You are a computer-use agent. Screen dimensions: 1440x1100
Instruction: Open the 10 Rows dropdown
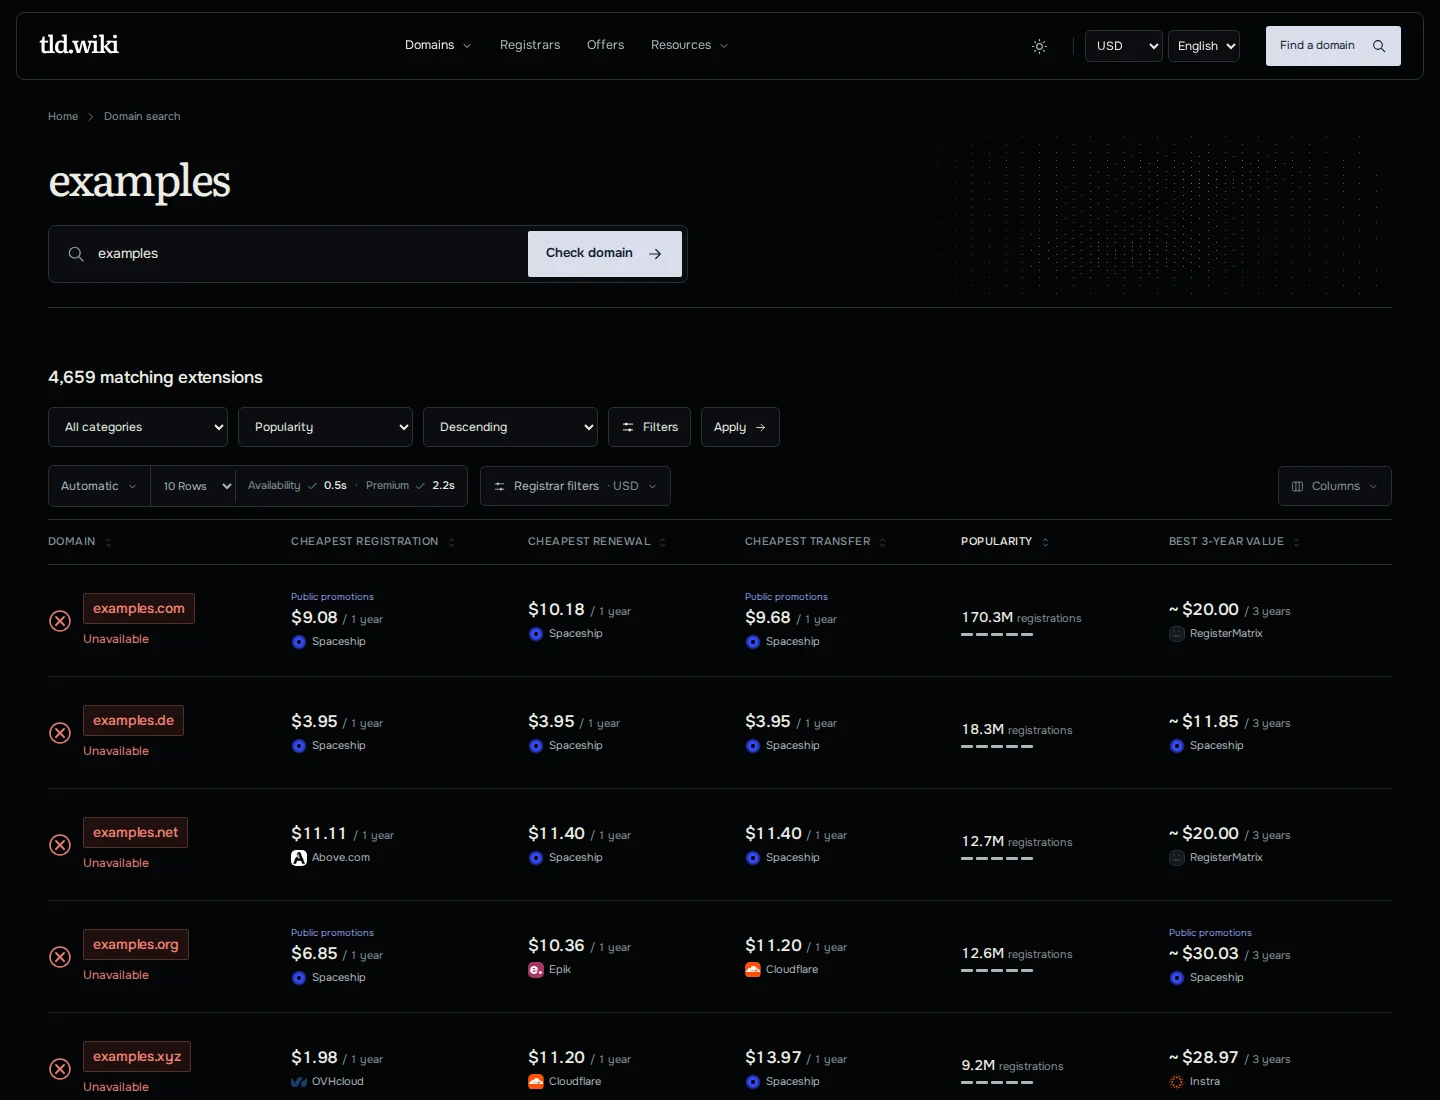(193, 486)
